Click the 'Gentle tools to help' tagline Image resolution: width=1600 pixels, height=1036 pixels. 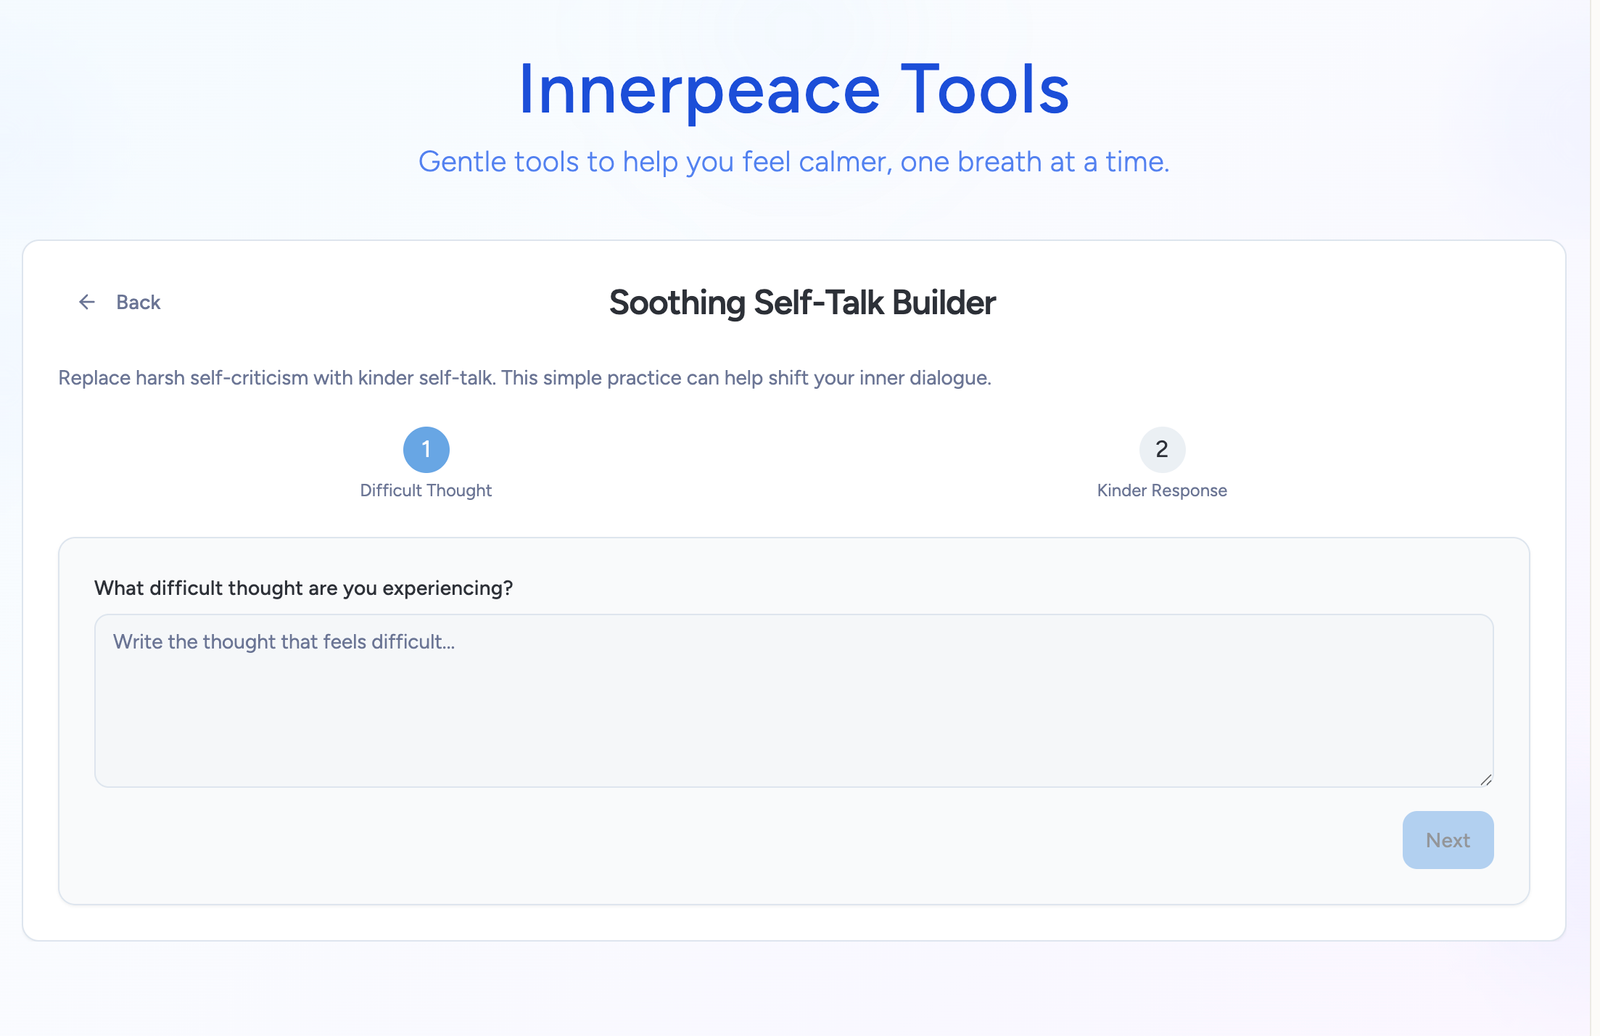coord(793,162)
